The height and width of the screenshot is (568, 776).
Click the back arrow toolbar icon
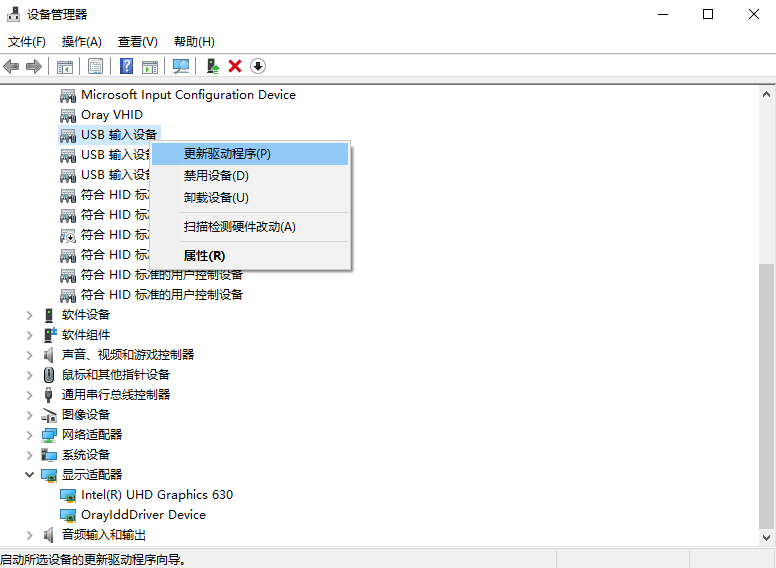click(x=11, y=66)
